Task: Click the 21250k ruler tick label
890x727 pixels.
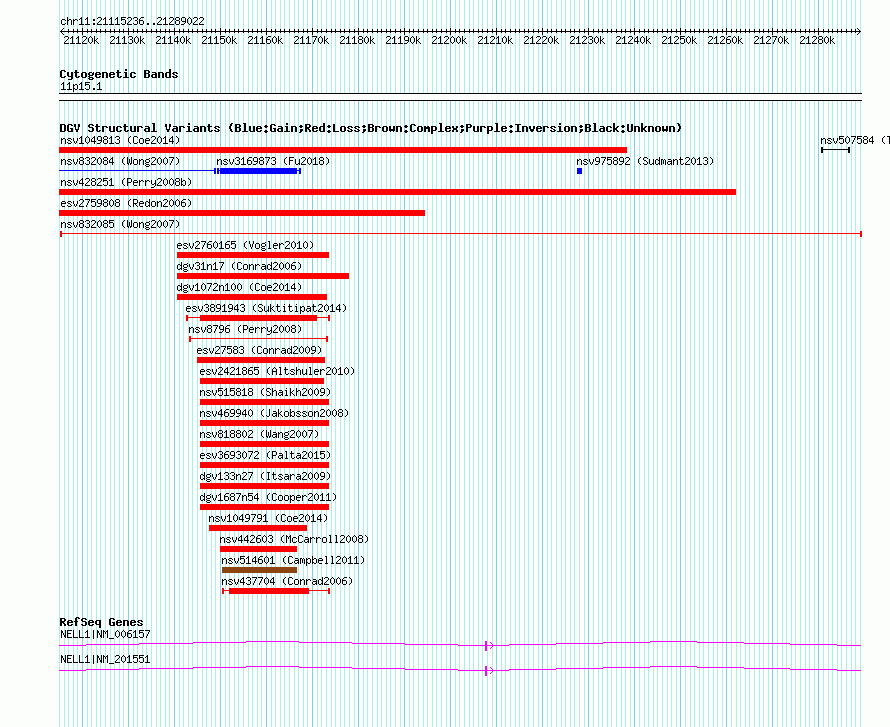Action: pos(679,40)
